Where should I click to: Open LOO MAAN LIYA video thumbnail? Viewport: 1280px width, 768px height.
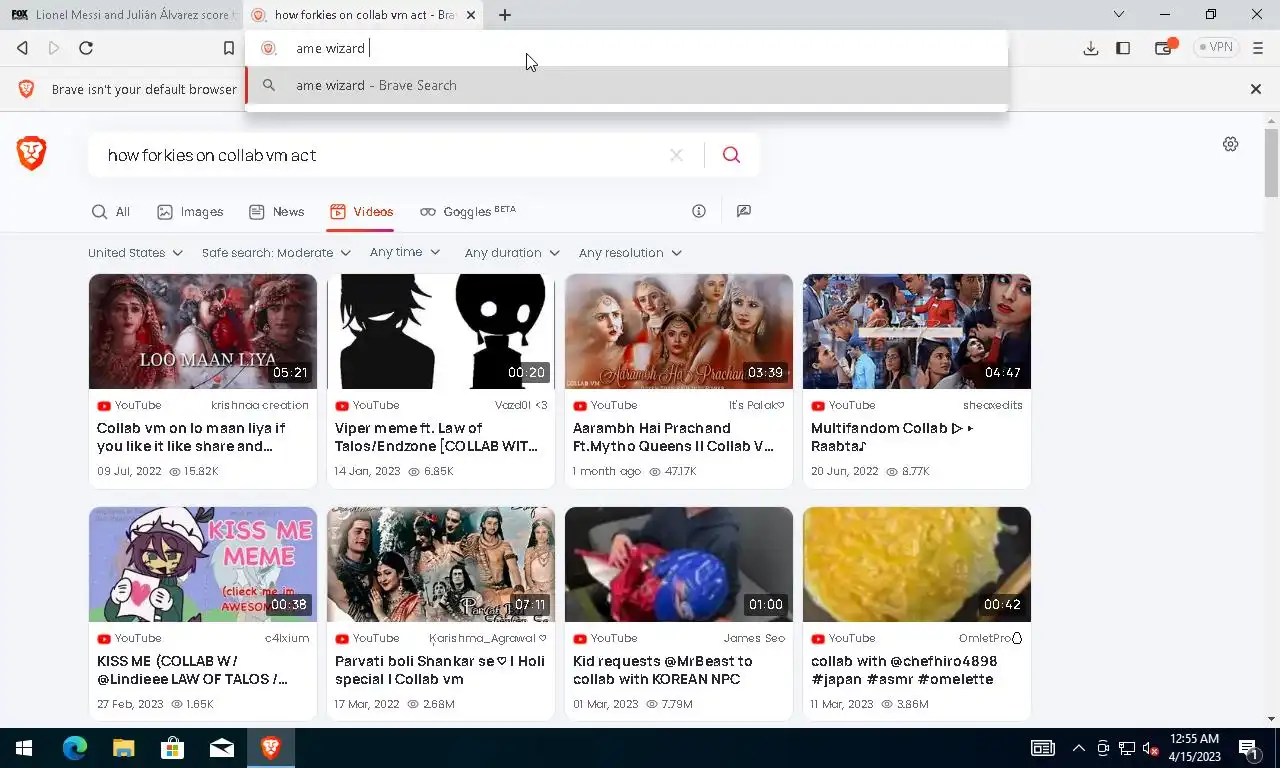203,331
